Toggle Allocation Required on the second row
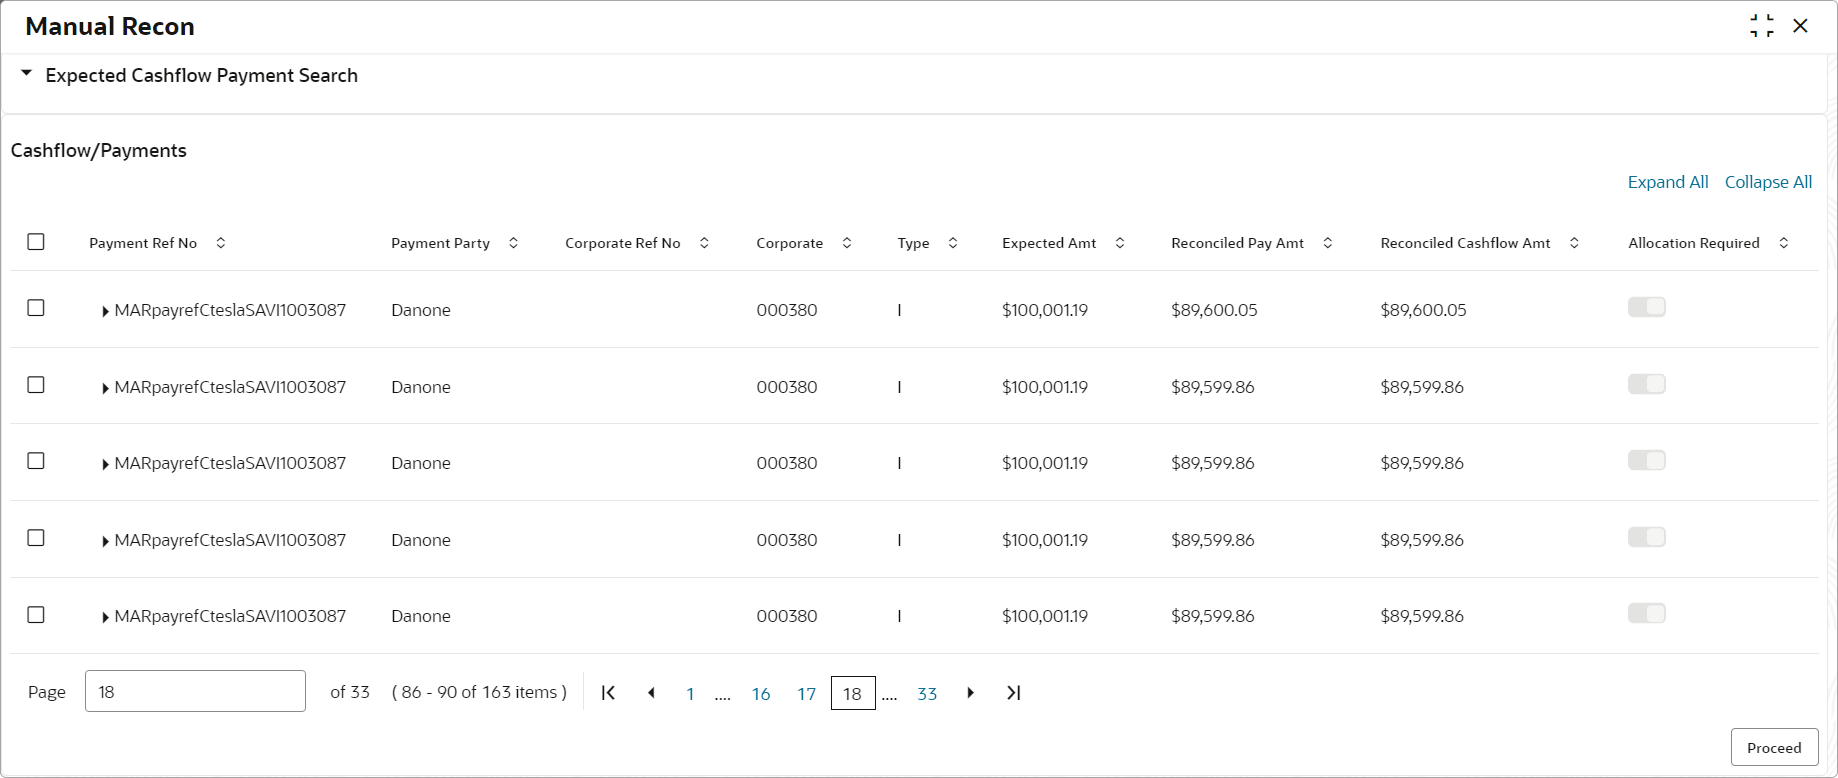Viewport: 1838px width, 778px height. coord(1647,384)
